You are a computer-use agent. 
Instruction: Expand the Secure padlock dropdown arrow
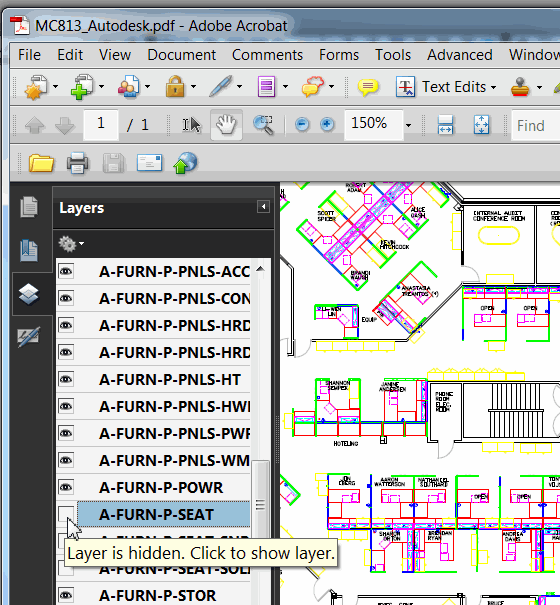point(193,87)
